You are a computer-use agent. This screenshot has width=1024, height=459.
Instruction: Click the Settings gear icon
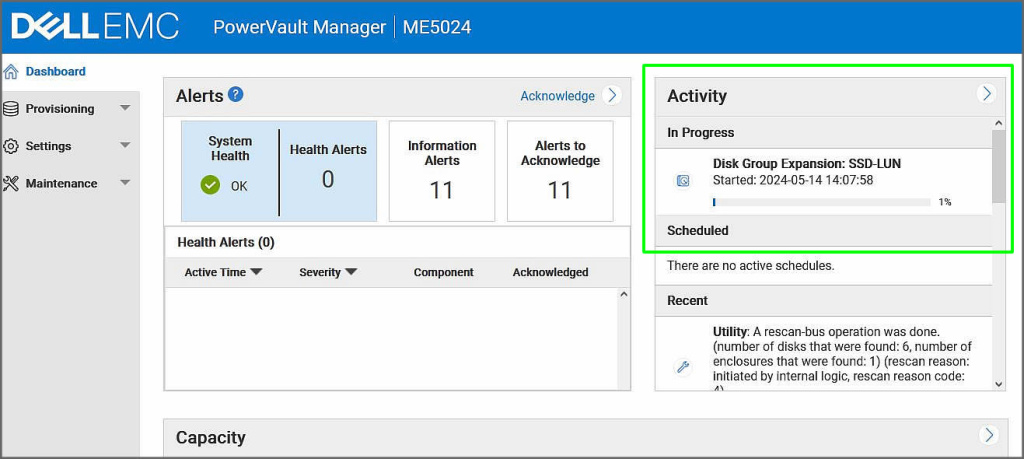(11, 146)
